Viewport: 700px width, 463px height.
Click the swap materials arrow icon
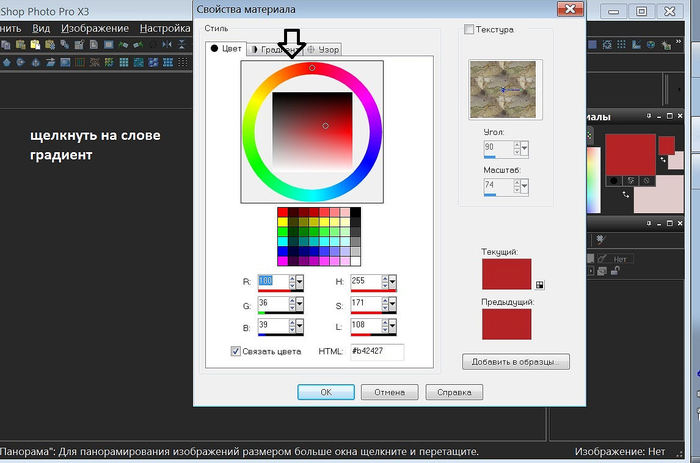[627, 196]
